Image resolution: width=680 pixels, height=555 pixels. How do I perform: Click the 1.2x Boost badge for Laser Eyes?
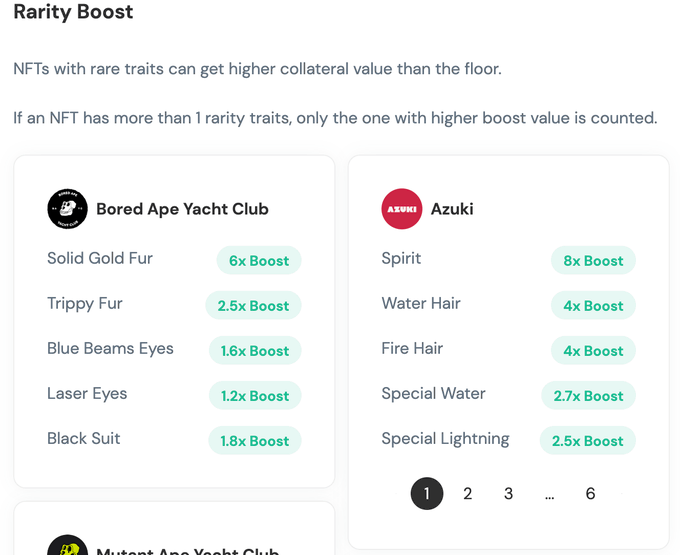[x=255, y=396]
